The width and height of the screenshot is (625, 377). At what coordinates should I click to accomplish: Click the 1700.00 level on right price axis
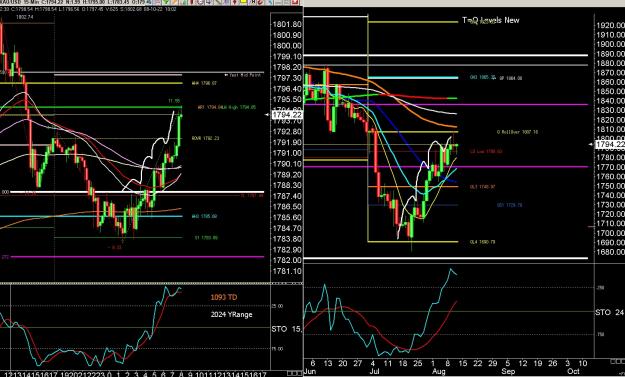610,233
